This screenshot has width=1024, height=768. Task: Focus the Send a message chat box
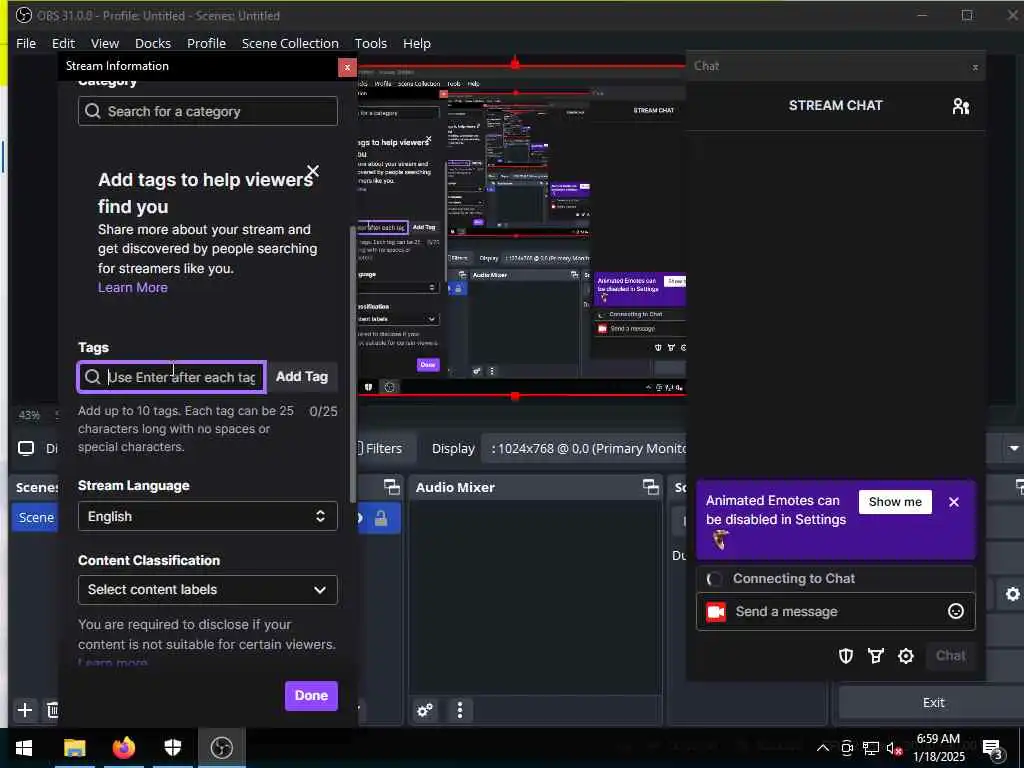tap(835, 611)
